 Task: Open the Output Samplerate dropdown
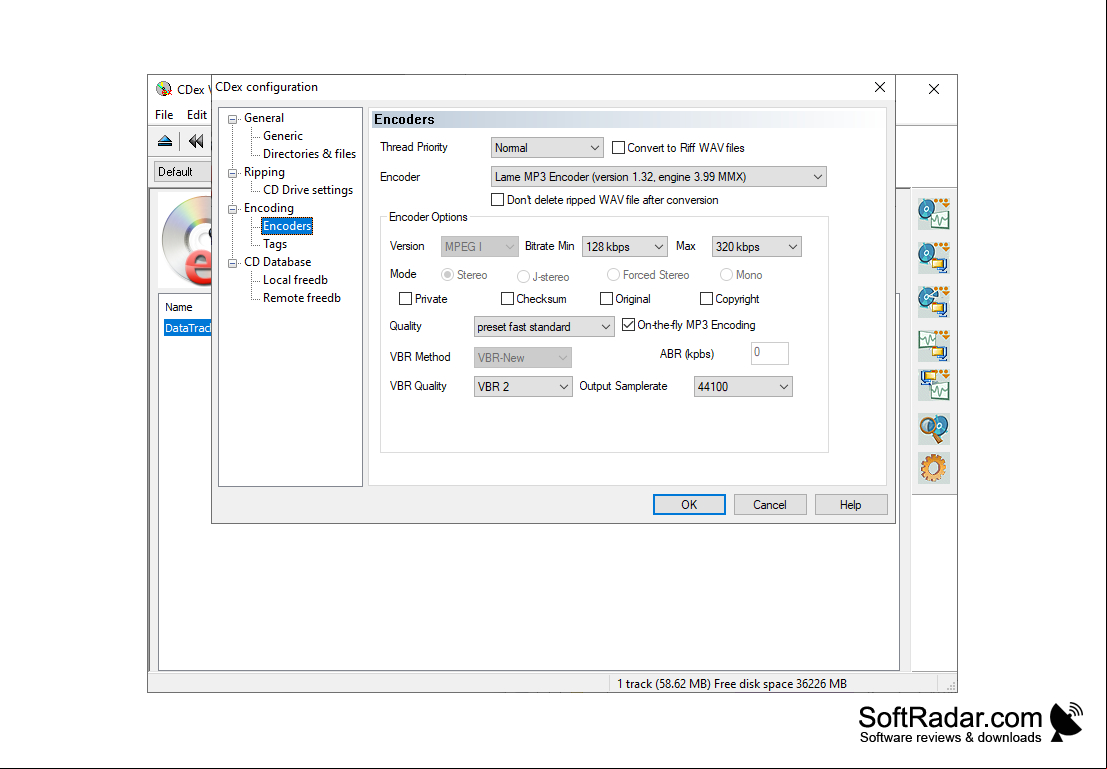click(x=743, y=386)
